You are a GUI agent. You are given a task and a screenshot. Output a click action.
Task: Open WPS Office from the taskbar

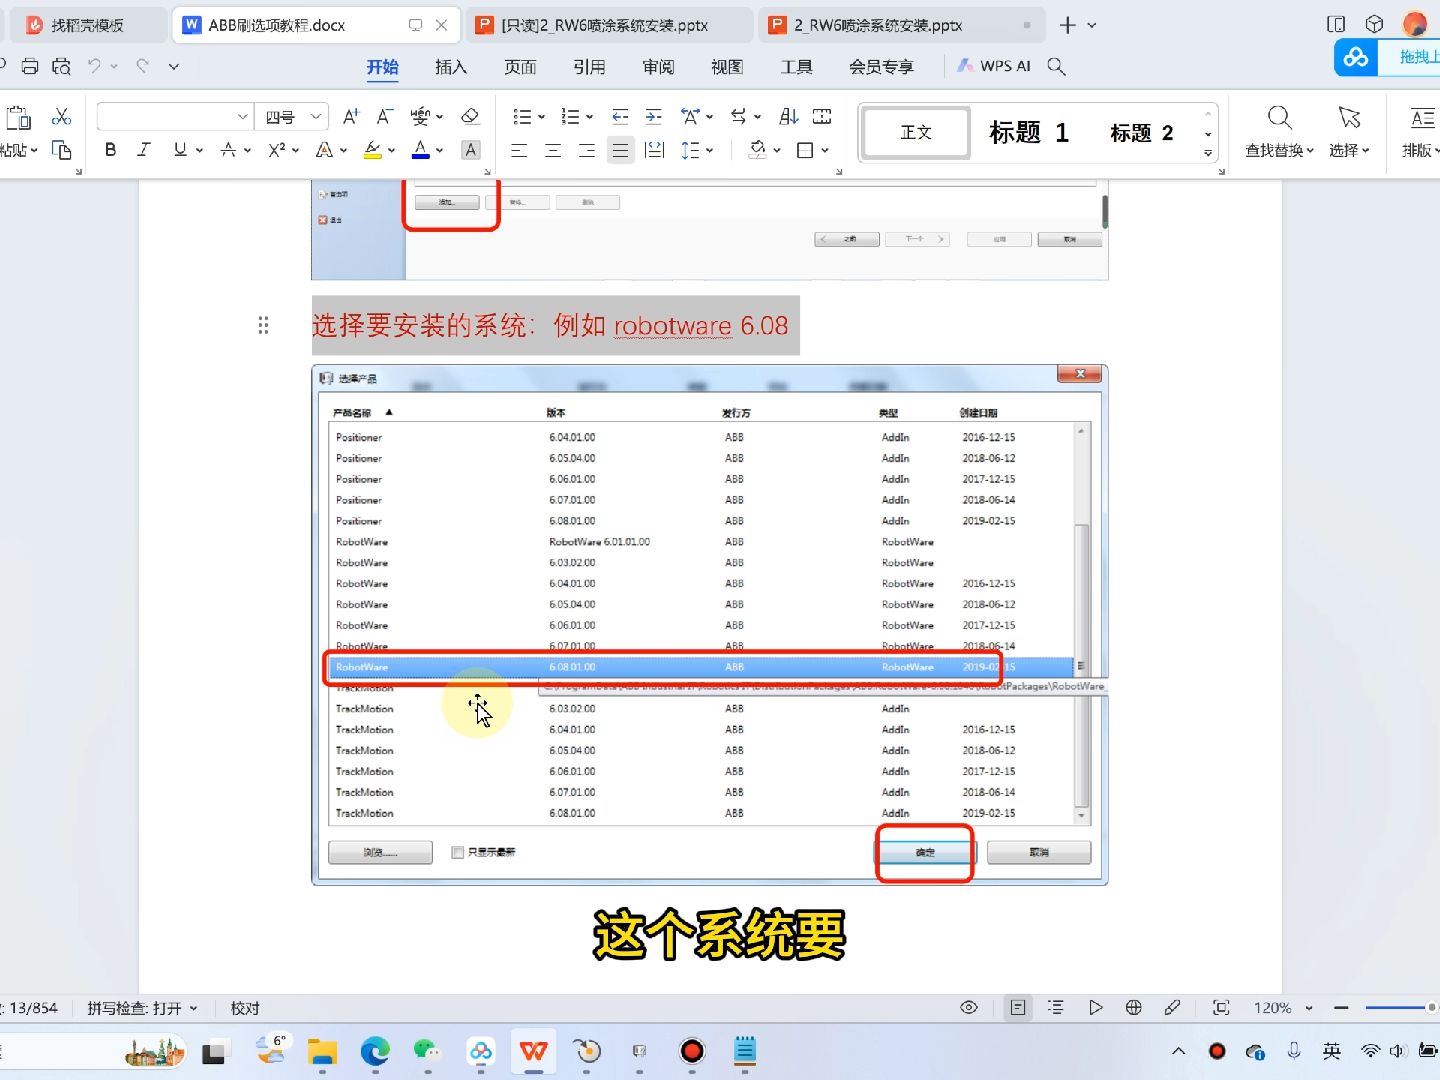(x=534, y=1051)
